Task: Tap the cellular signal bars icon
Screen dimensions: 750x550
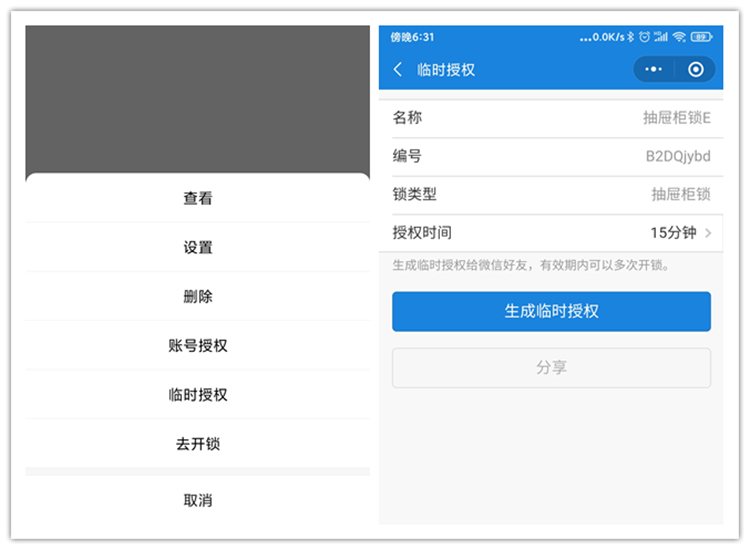Action: 661,37
